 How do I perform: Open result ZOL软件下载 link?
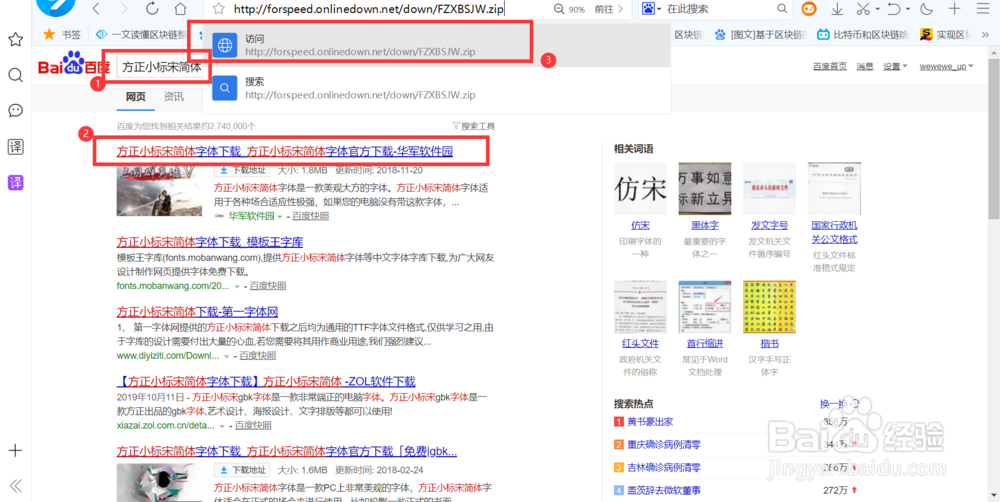pos(266,381)
